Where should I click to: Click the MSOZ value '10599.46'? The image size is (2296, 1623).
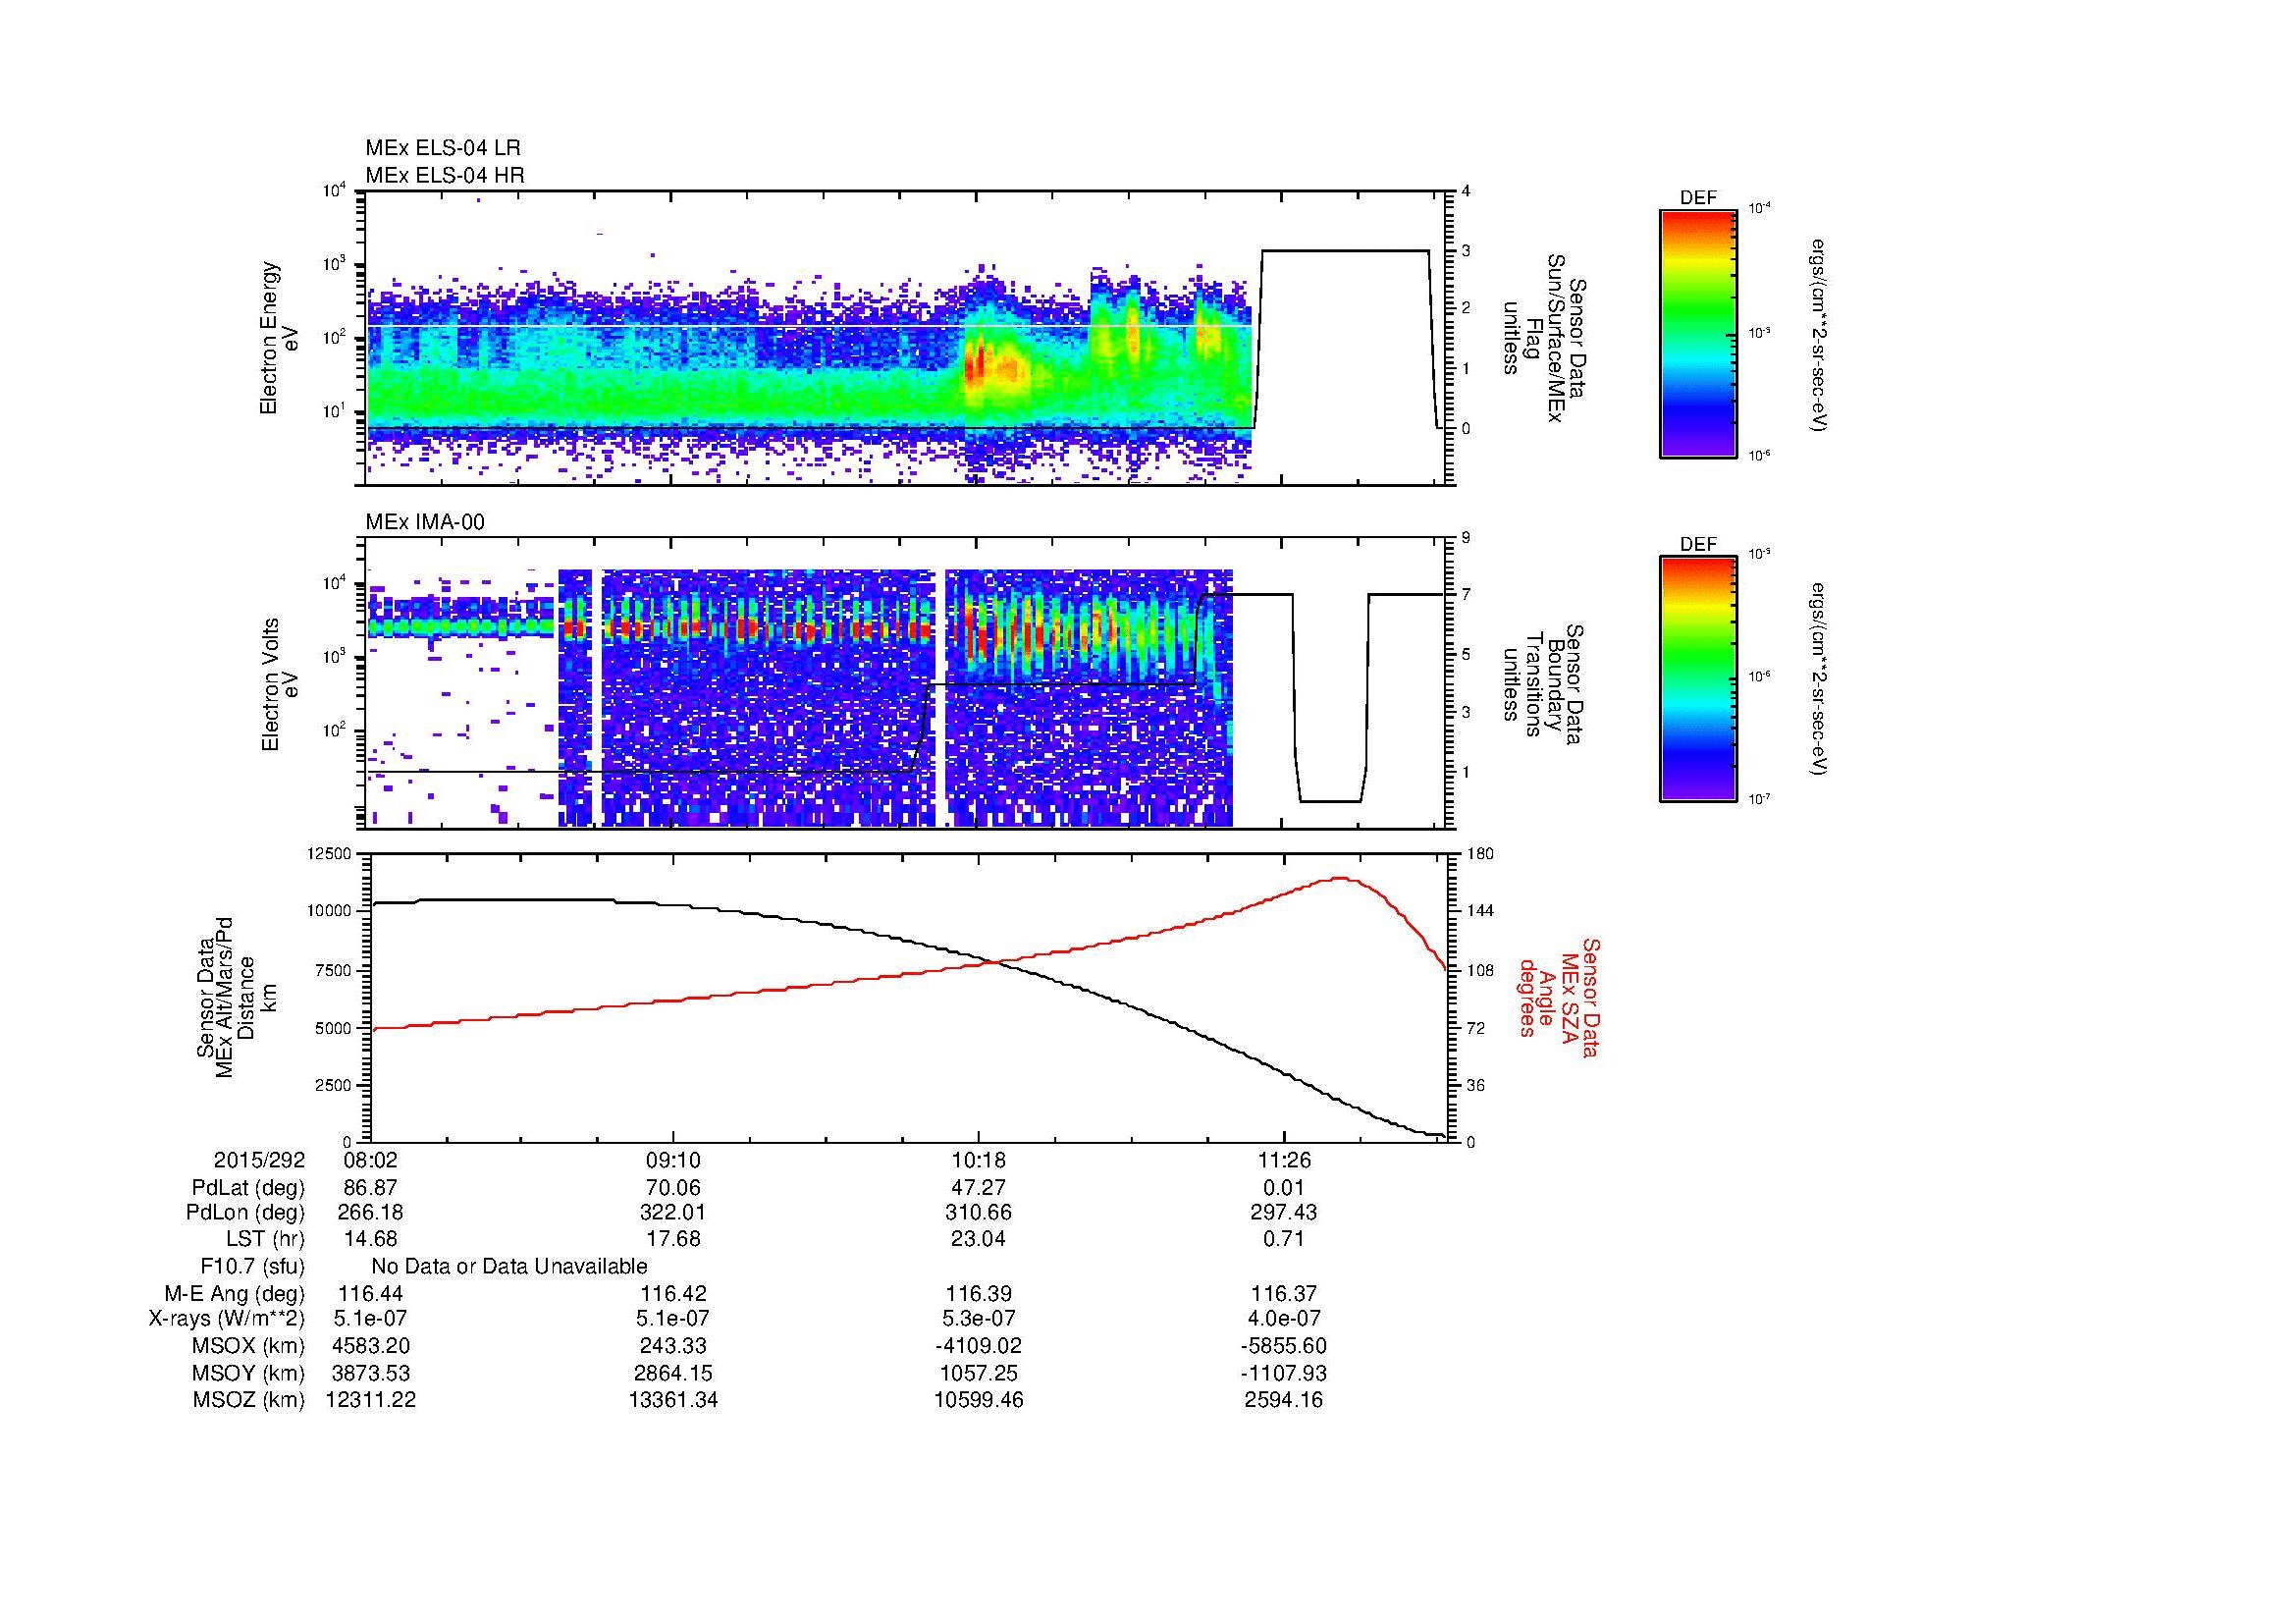point(978,1400)
